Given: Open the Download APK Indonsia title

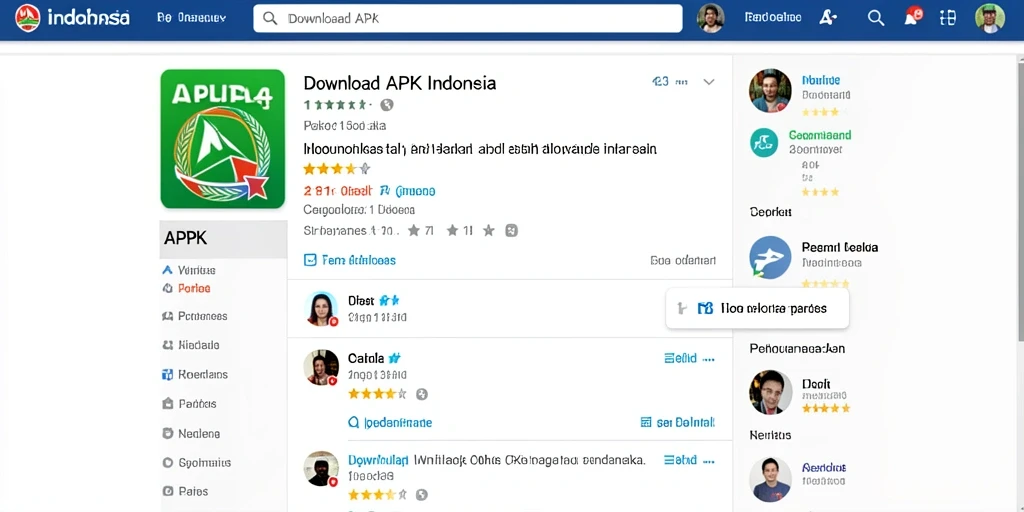Looking at the screenshot, I should [400, 83].
